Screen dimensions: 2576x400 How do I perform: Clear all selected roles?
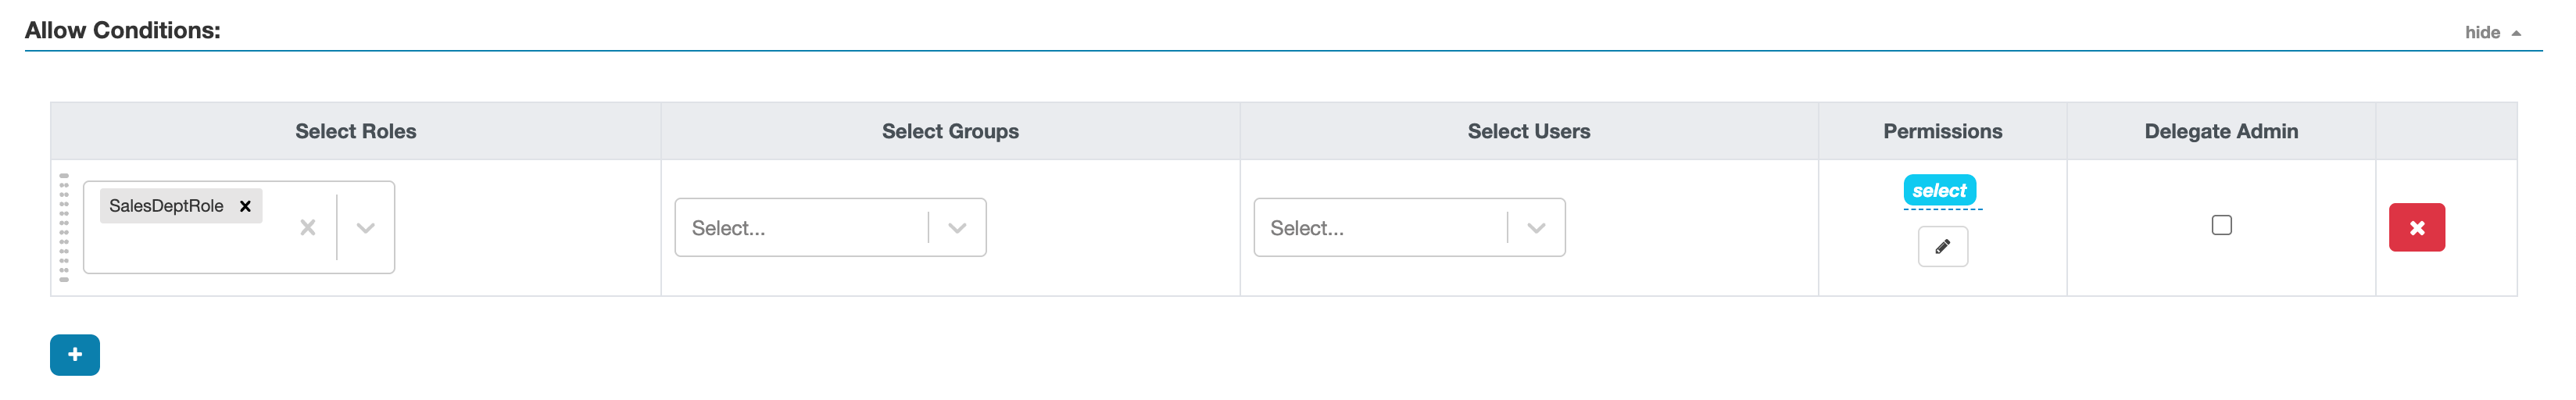(308, 228)
